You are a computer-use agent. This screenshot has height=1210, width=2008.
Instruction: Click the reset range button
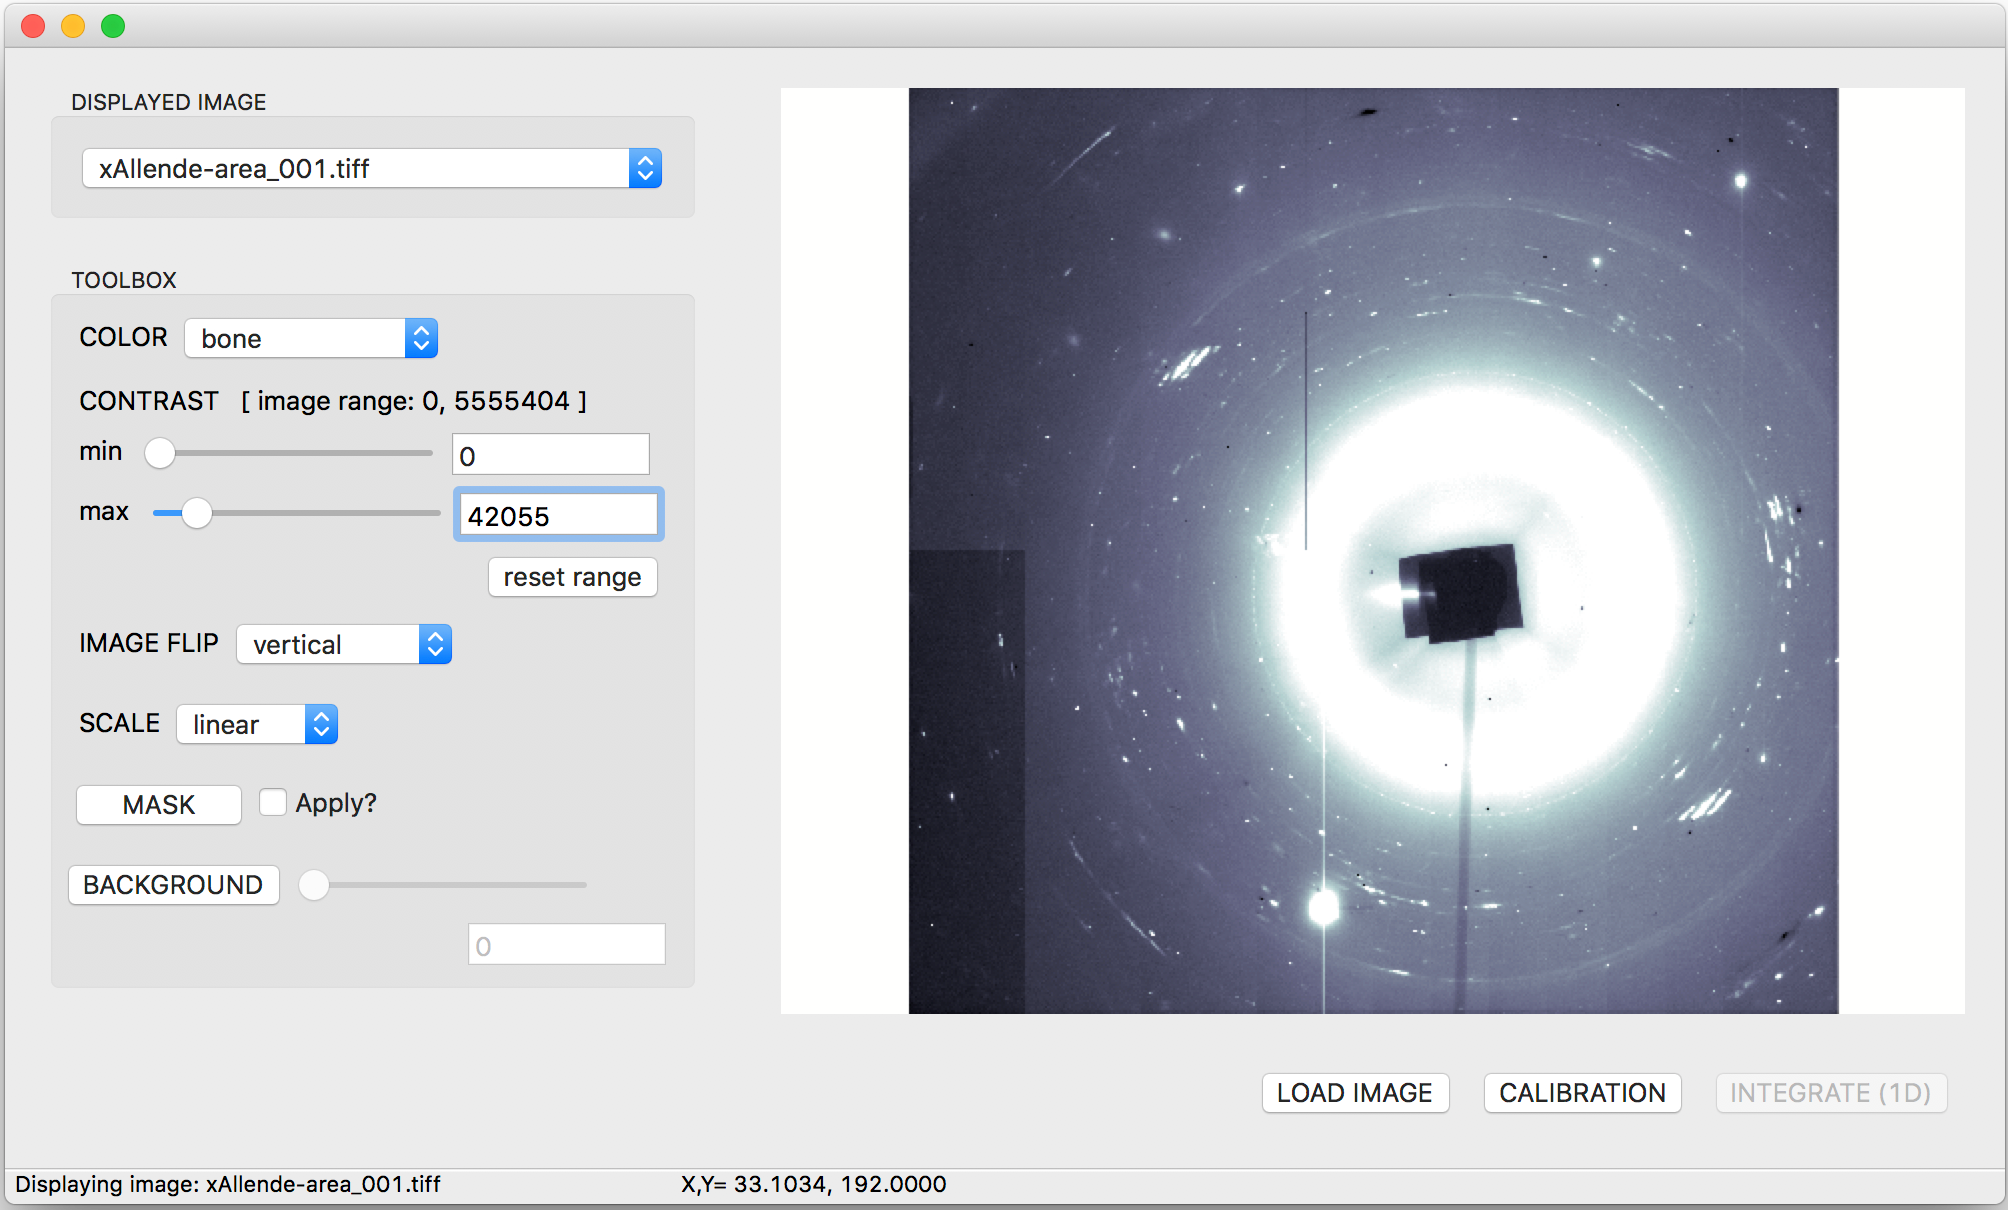pos(572,577)
